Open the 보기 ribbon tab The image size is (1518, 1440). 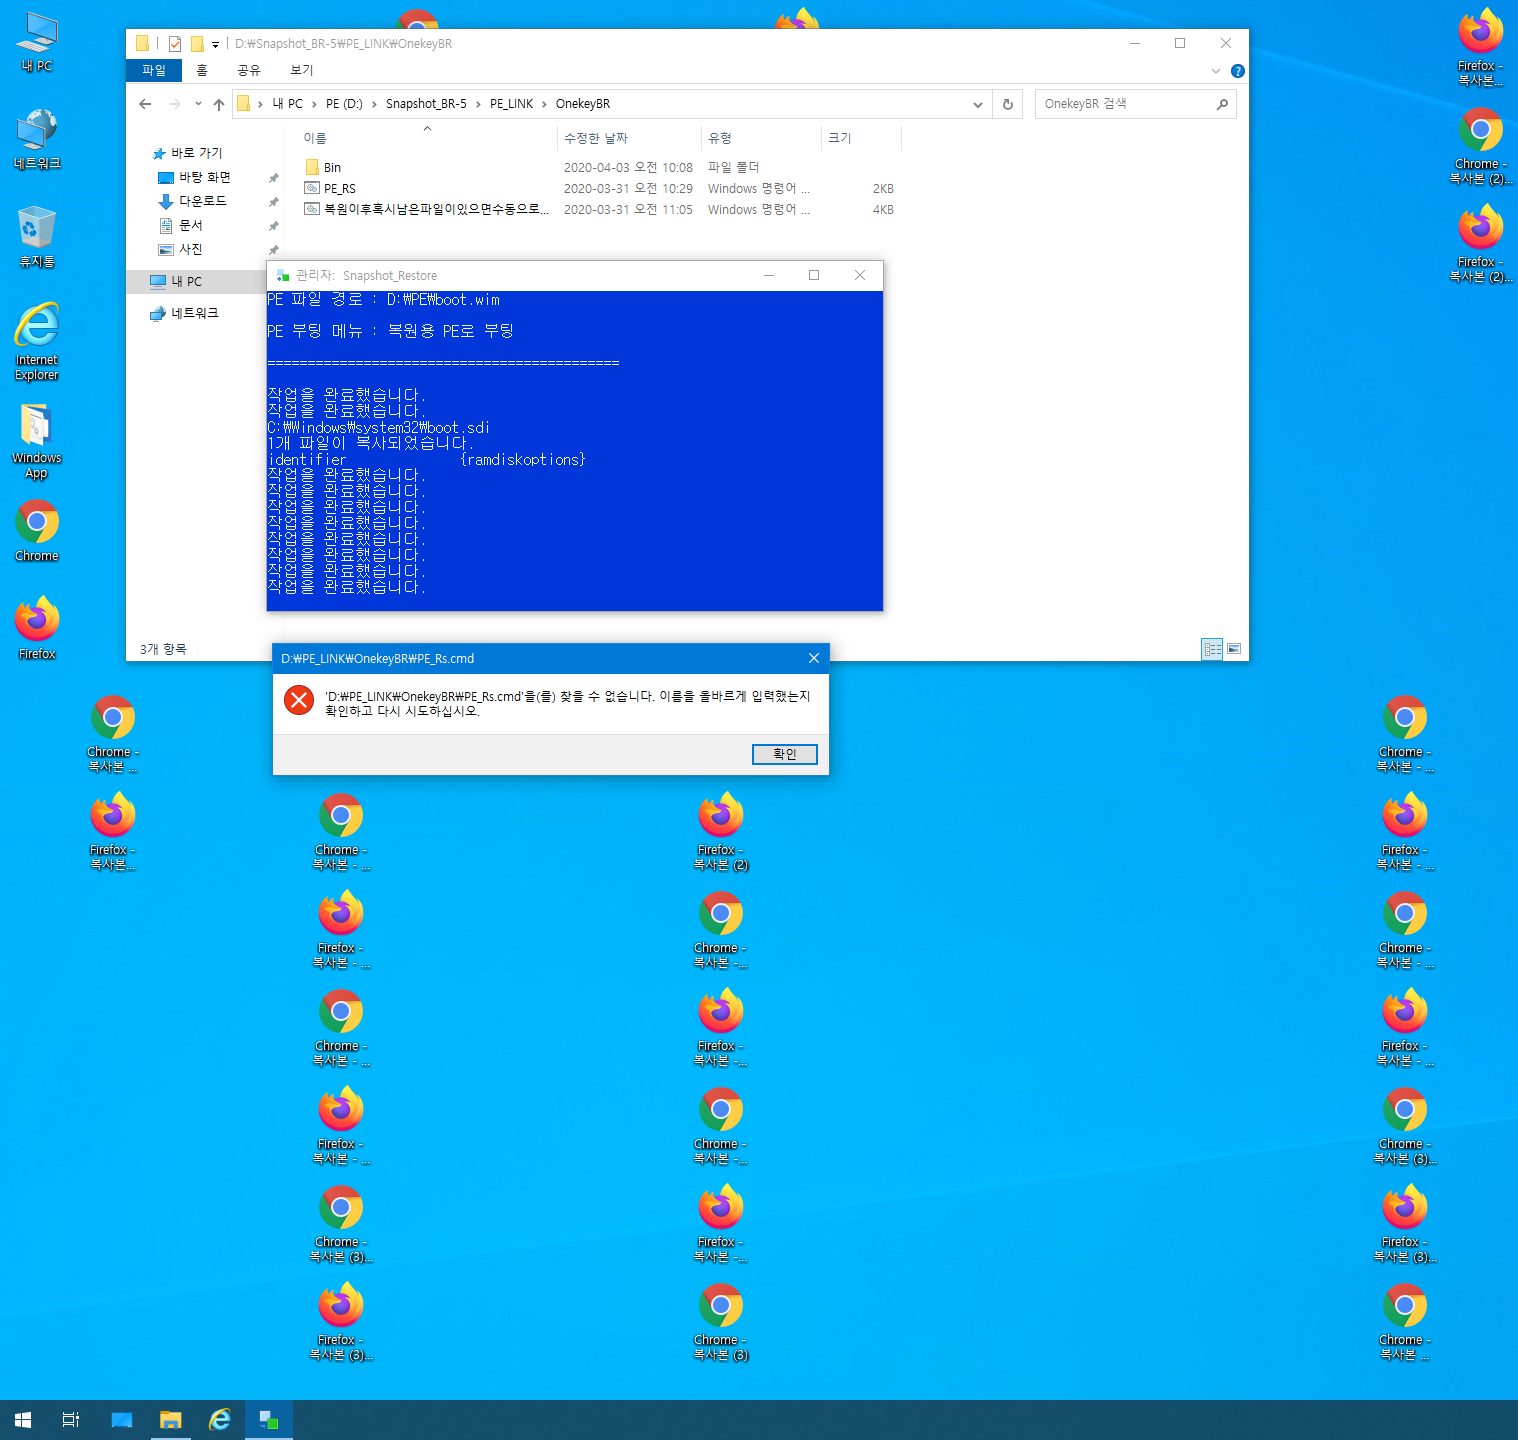click(x=302, y=70)
